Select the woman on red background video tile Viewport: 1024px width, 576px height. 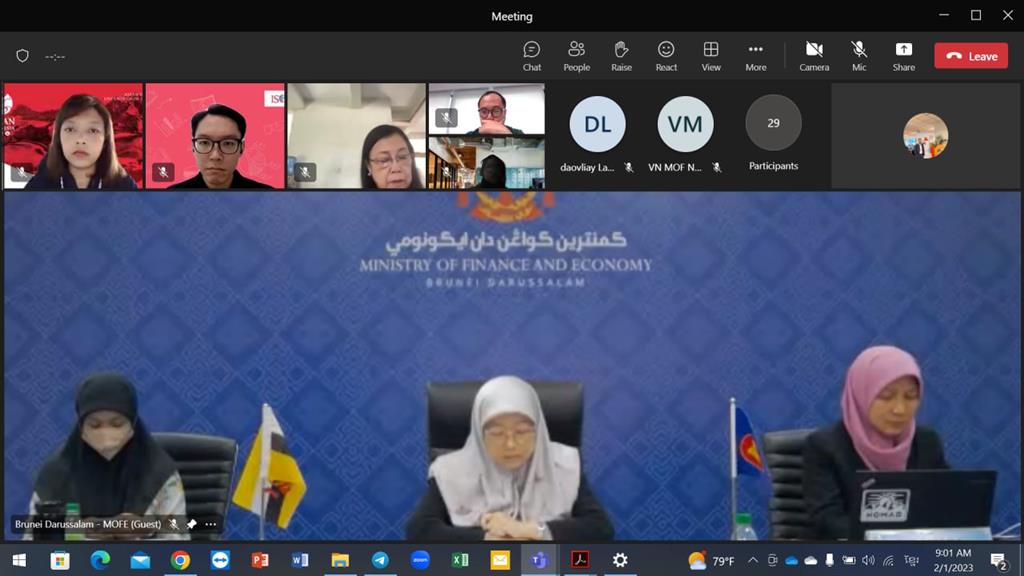click(x=73, y=136)
